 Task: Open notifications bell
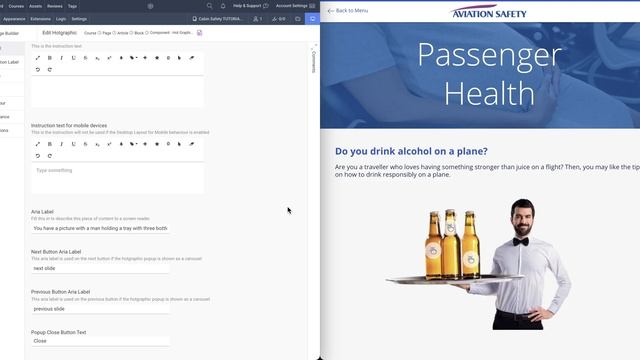coord(223,6)
